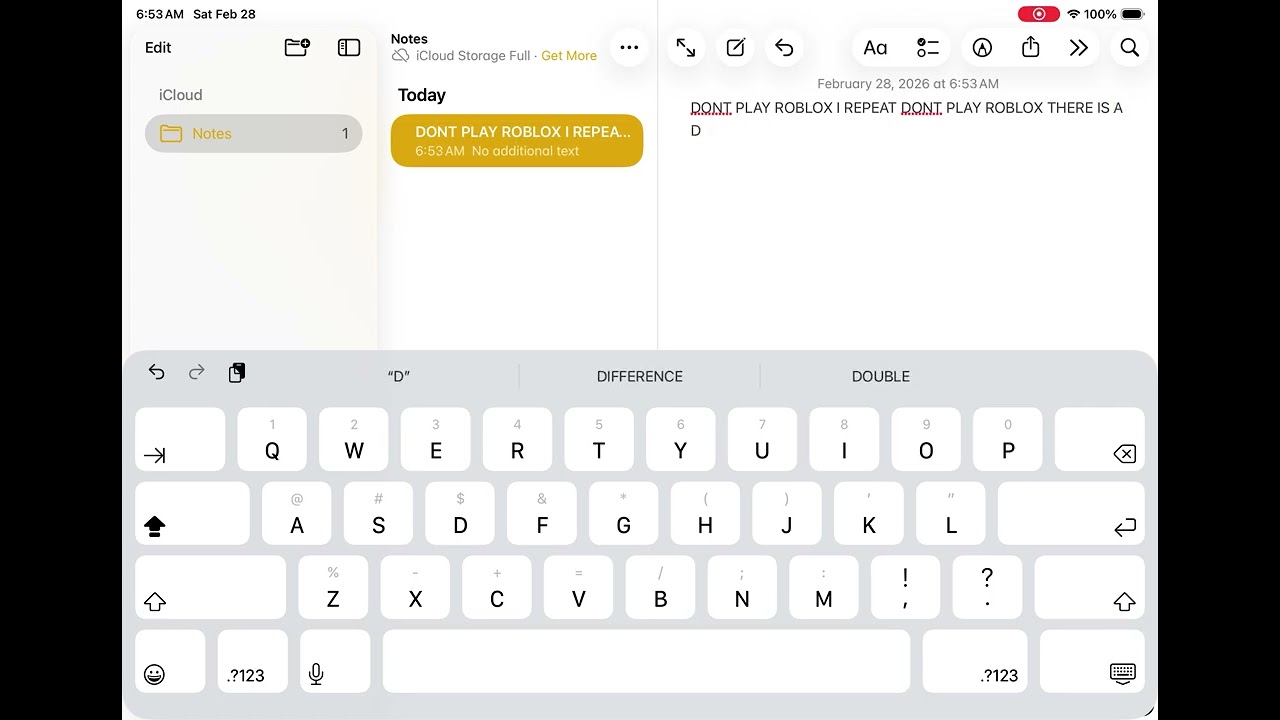This screenshot has width=1280, height=720.
Task: Tap the Edit button in the sidebar
Action: (158, 47)
